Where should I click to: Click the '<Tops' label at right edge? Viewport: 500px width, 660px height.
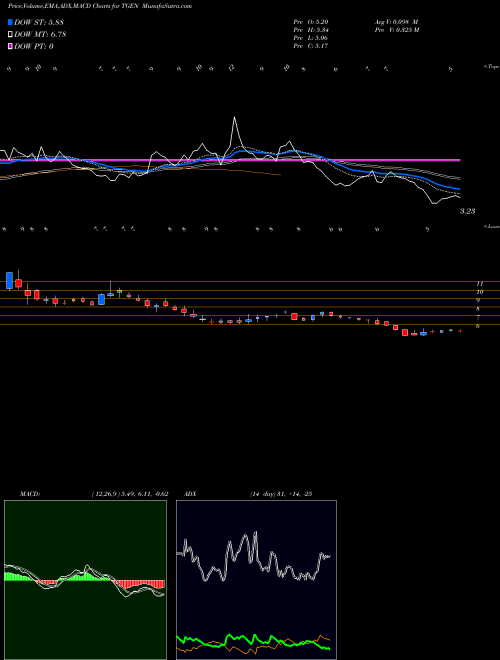coord(492,67)
